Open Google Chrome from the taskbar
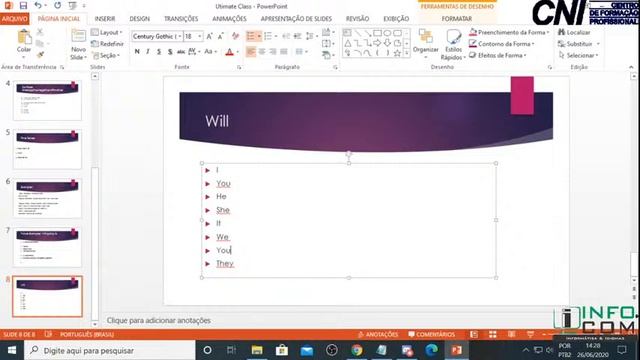 coord(357,350)
